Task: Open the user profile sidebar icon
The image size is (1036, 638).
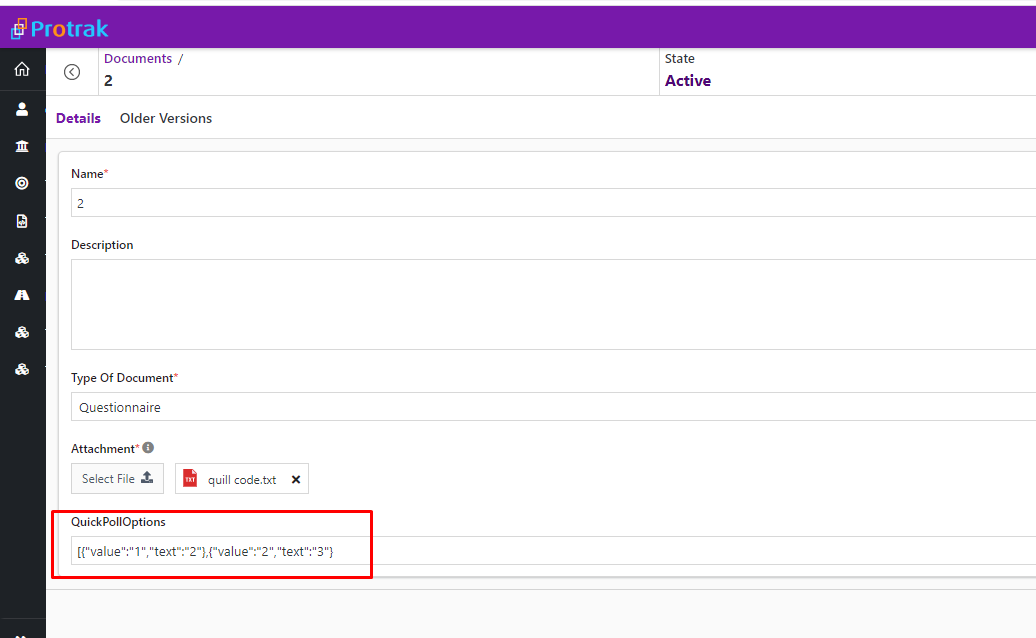Action: click(x=22, y=109)
